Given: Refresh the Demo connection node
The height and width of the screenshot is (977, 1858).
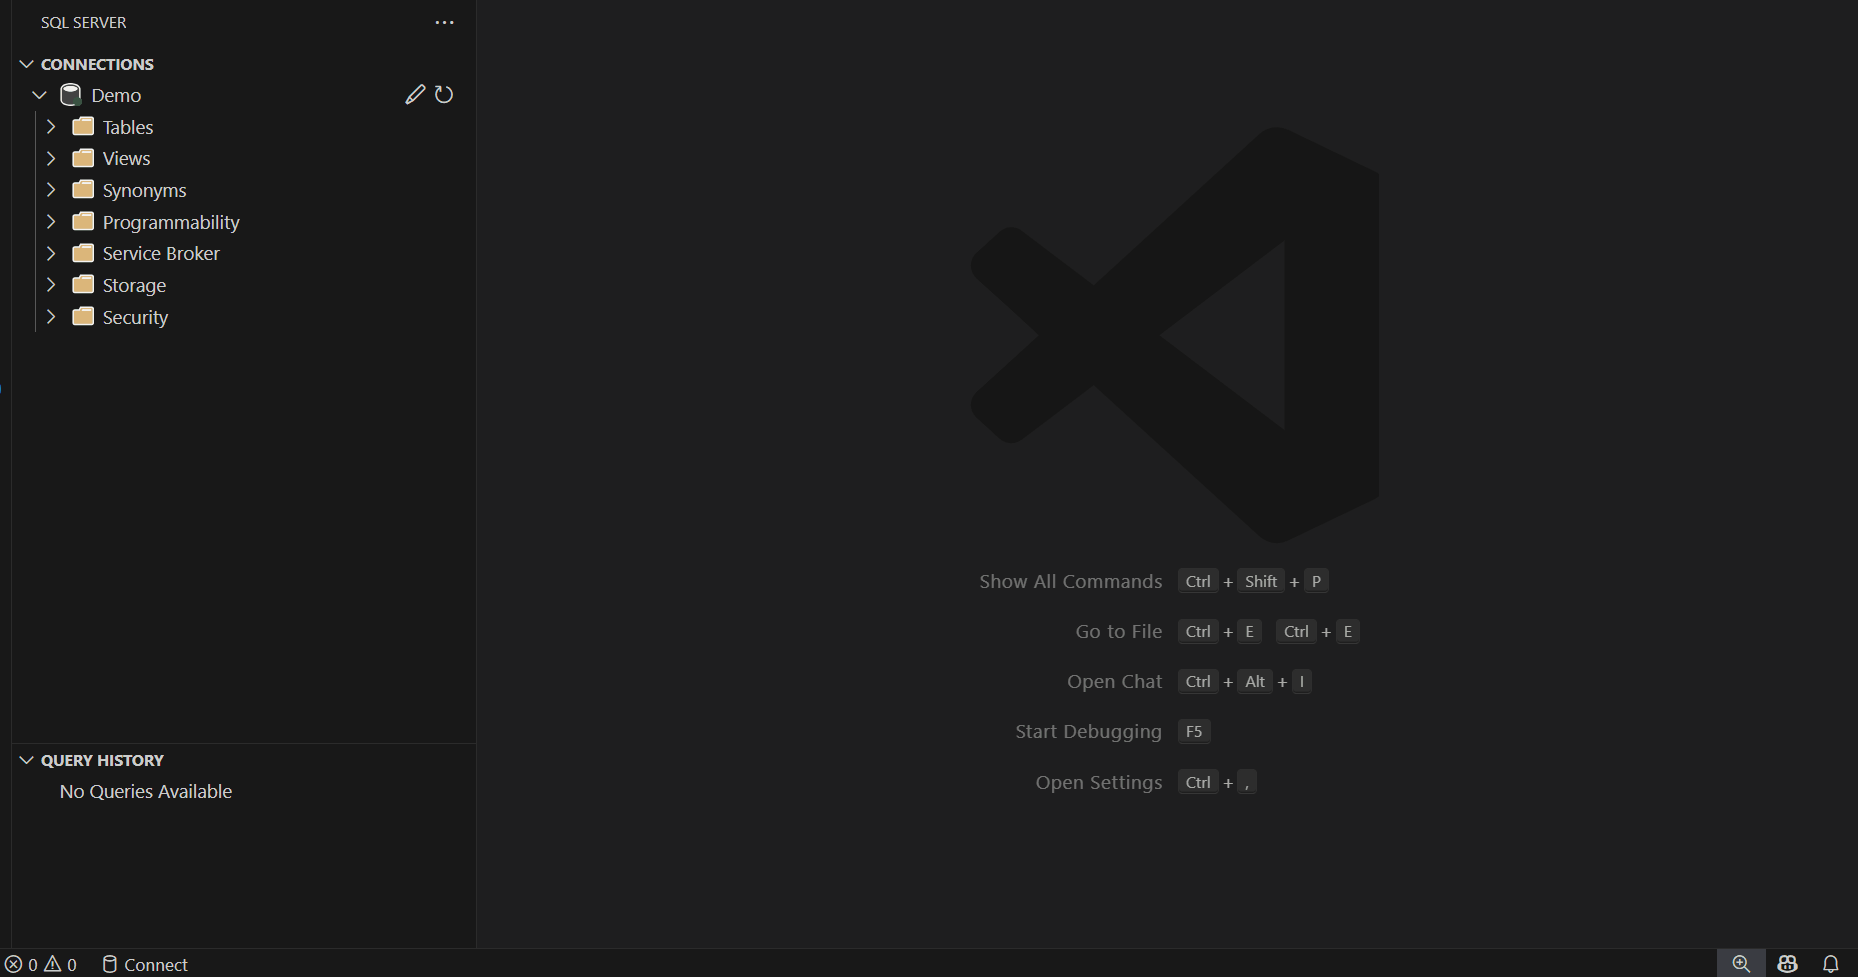Looking at the screenshot, I should [x=444, y=95].
